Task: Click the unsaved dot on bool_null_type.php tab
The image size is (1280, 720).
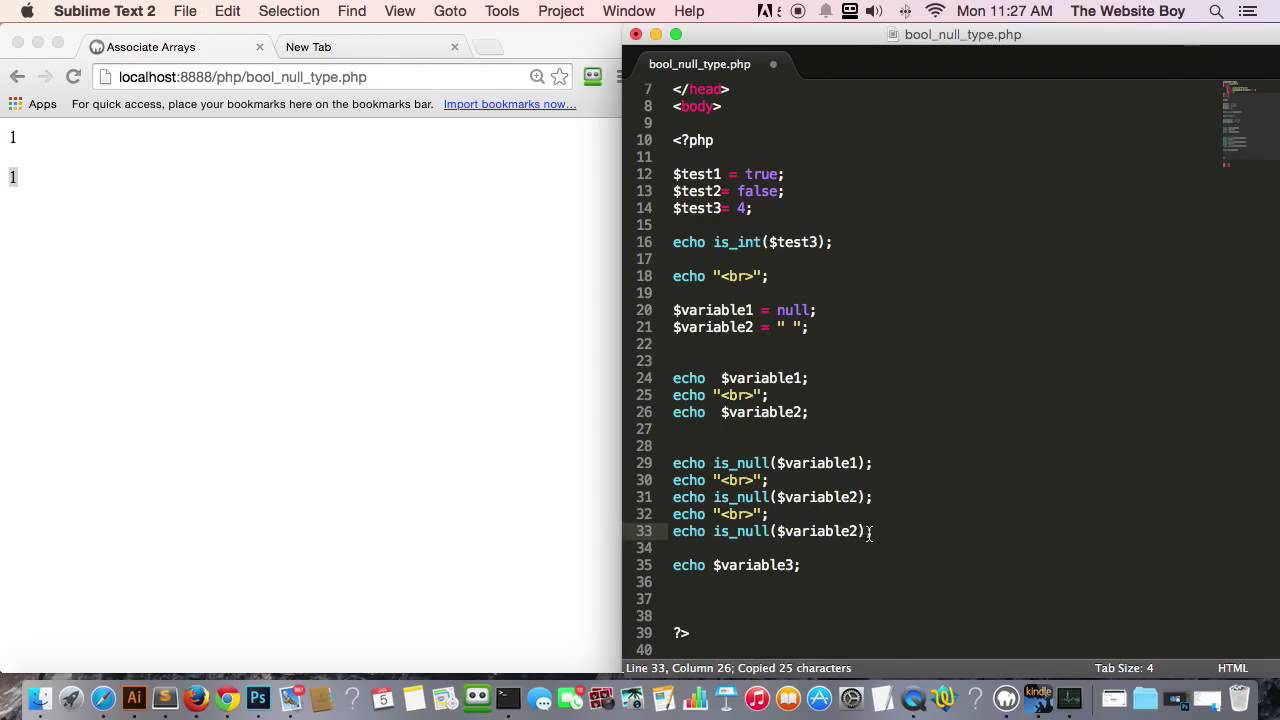Action: [773, 64]
